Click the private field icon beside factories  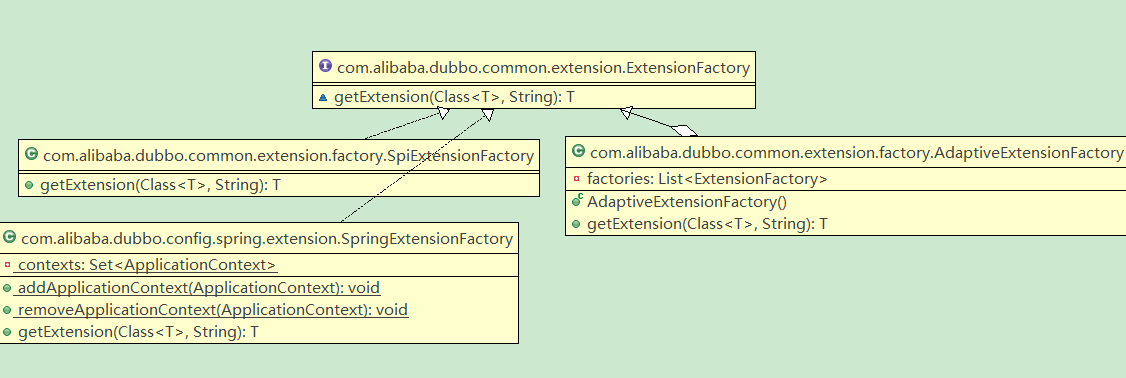tap(576, 178)
